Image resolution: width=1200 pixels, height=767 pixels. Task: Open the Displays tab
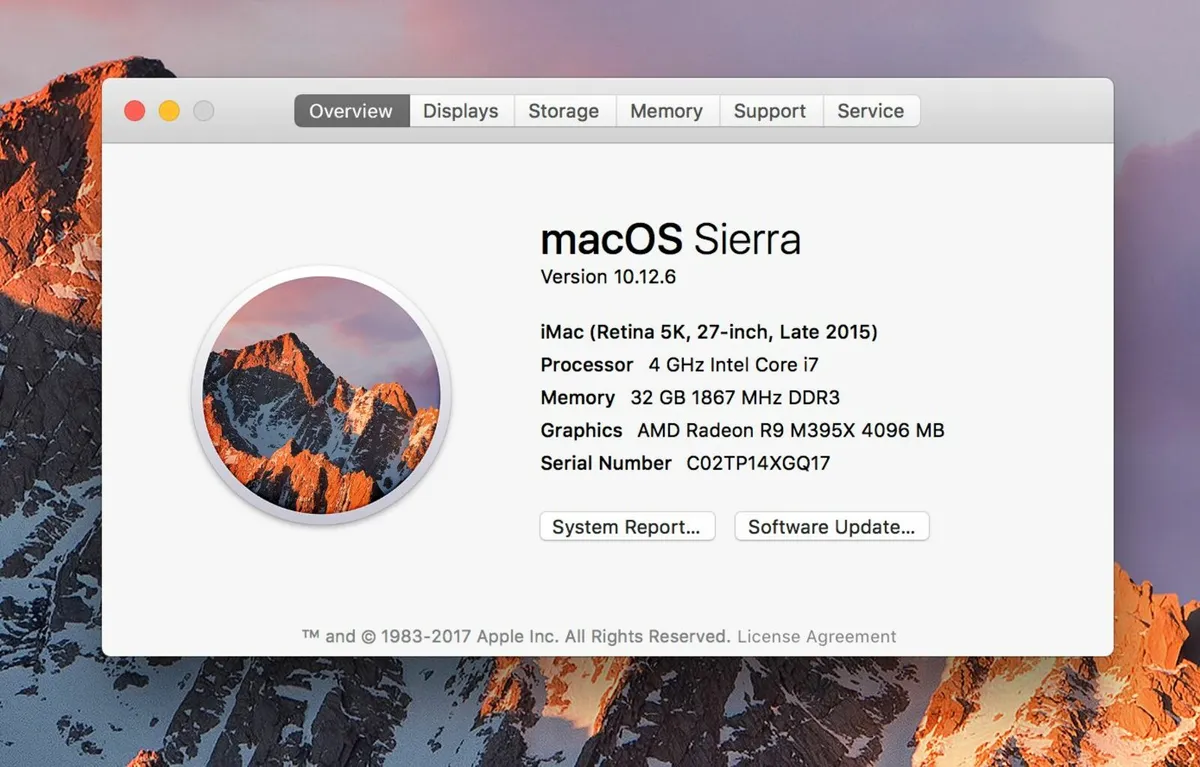461,111
